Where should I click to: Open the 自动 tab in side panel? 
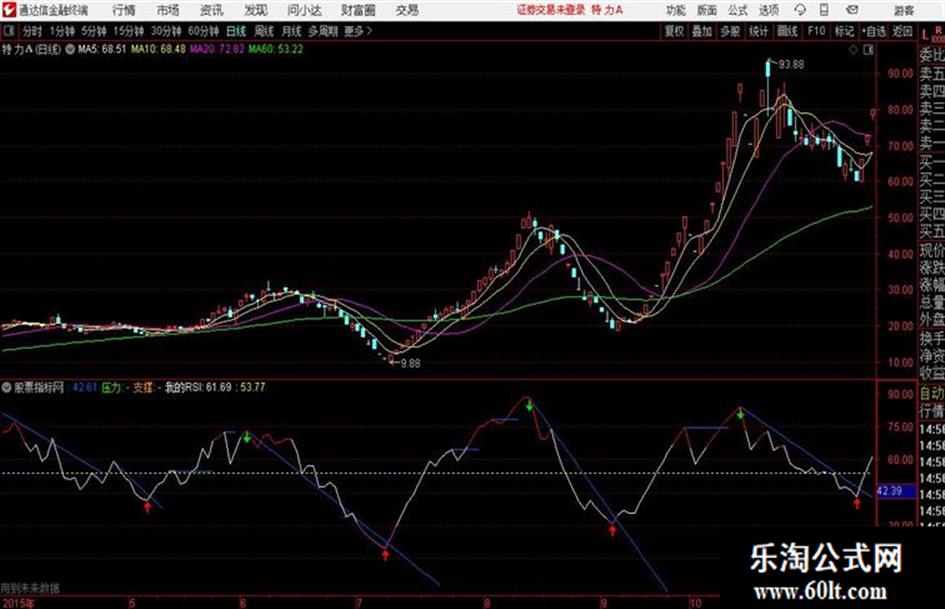pyautogui.click(x=932, y=393)
